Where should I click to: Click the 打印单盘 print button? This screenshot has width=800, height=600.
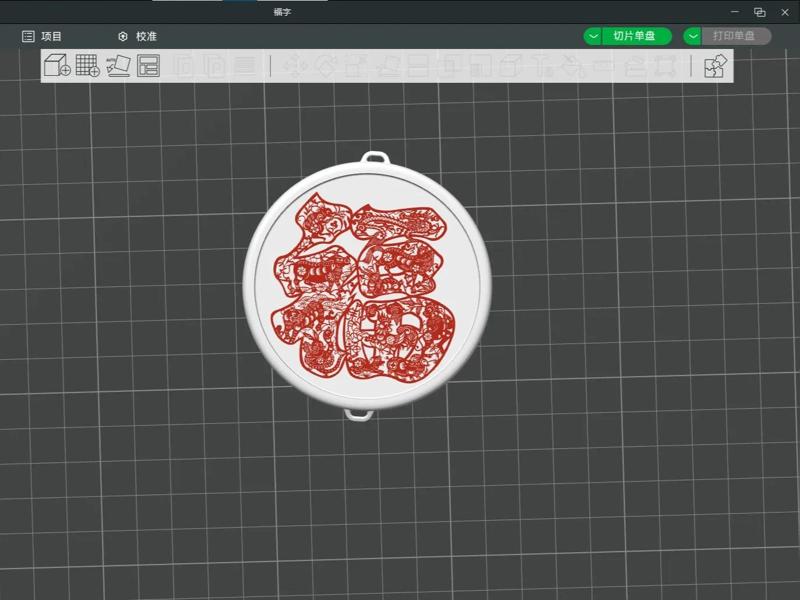pos(736,36)
